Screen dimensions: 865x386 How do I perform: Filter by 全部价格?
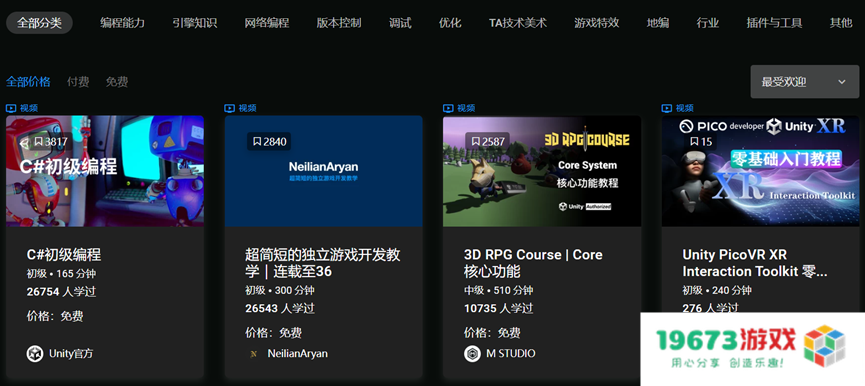[x=28, y=82]
